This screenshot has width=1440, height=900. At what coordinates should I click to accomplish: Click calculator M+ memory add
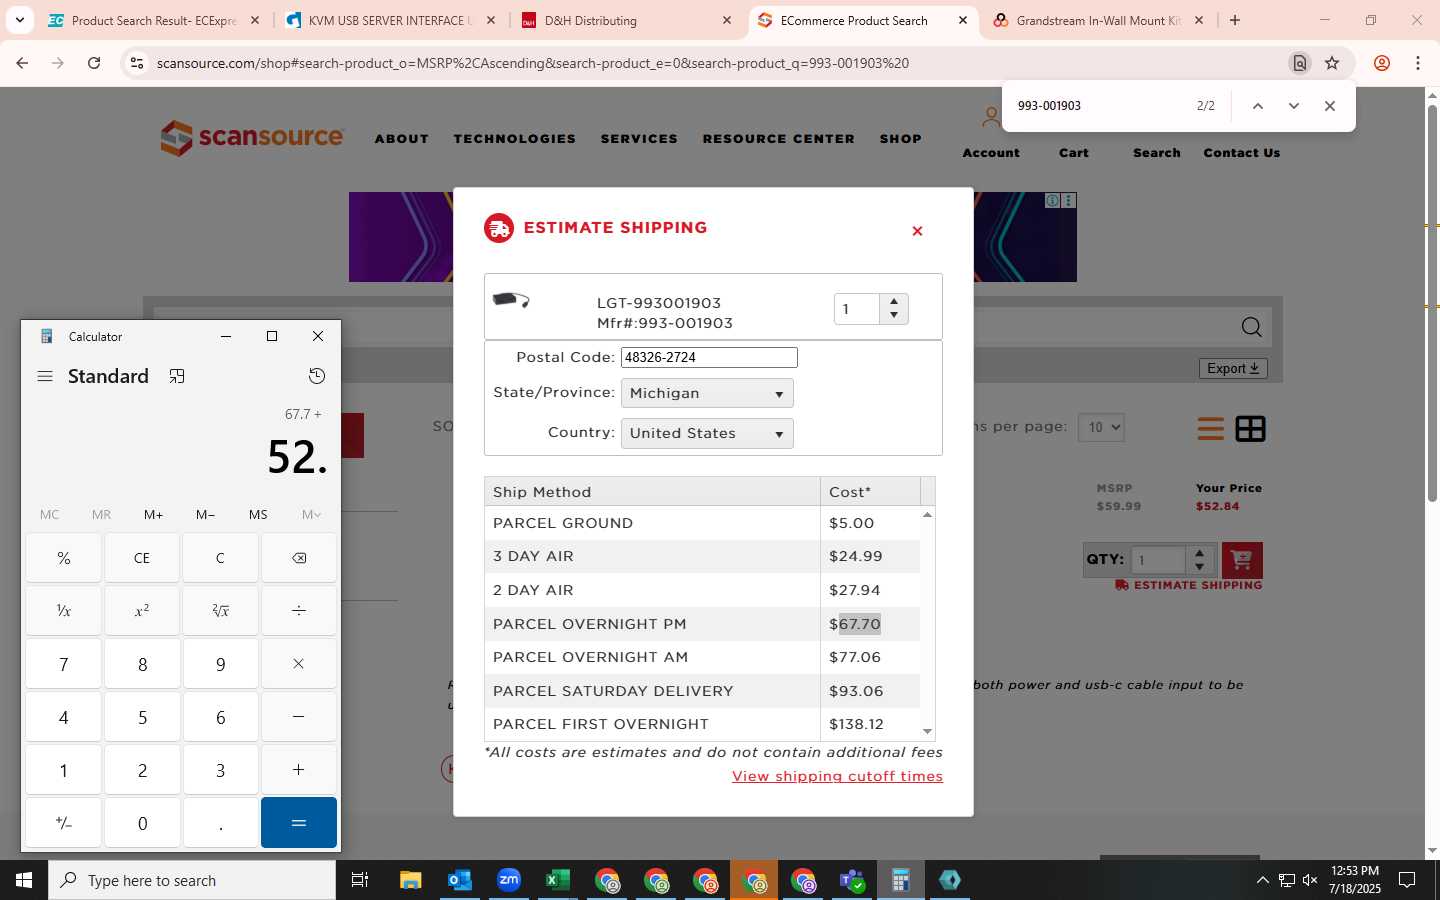click(x=153, y=514)
